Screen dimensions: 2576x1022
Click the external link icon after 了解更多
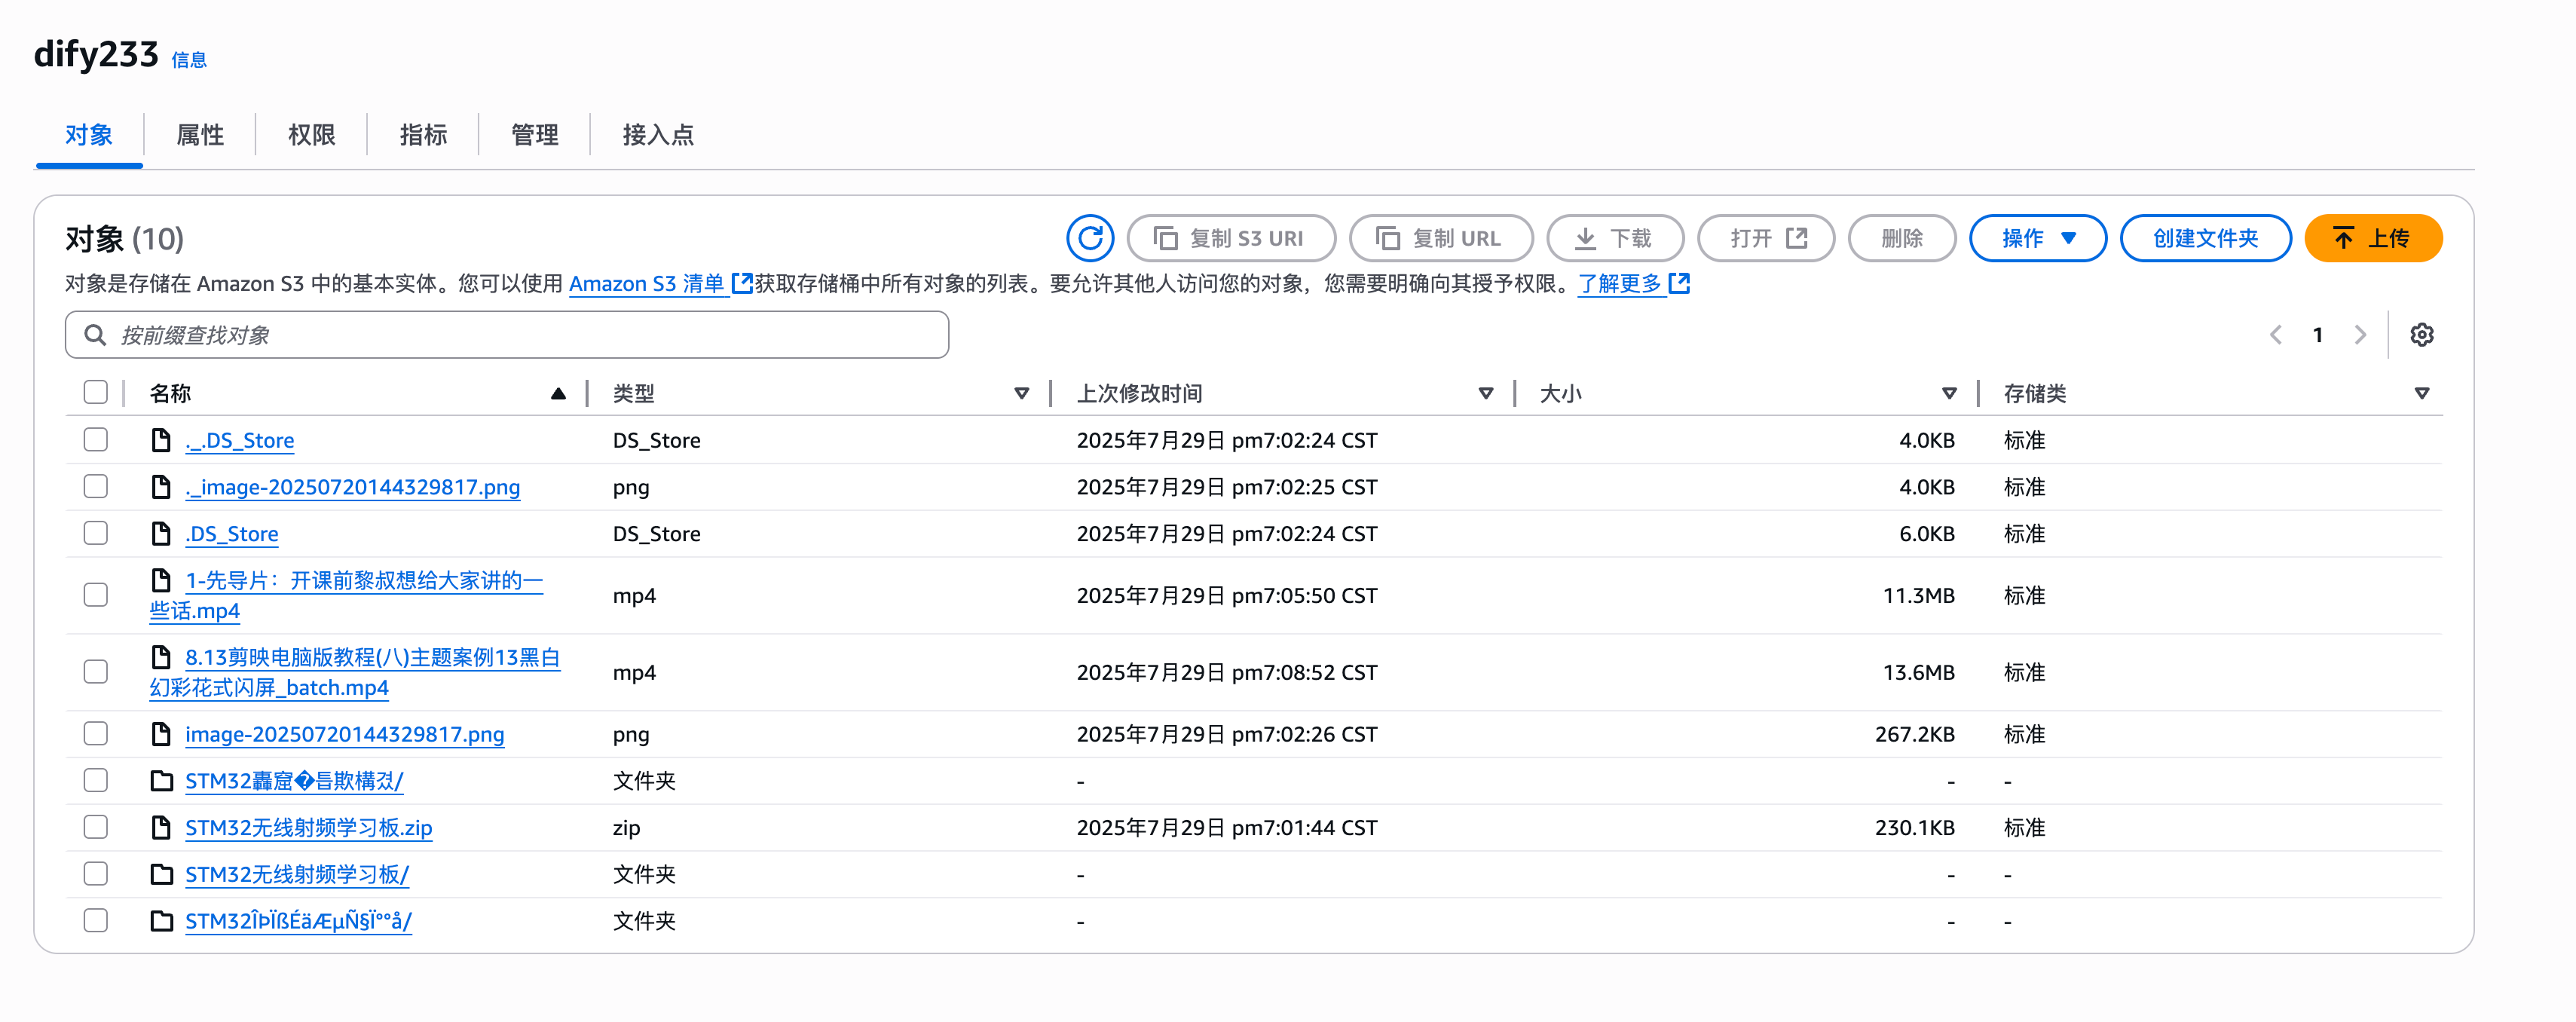click(1680, 284)
